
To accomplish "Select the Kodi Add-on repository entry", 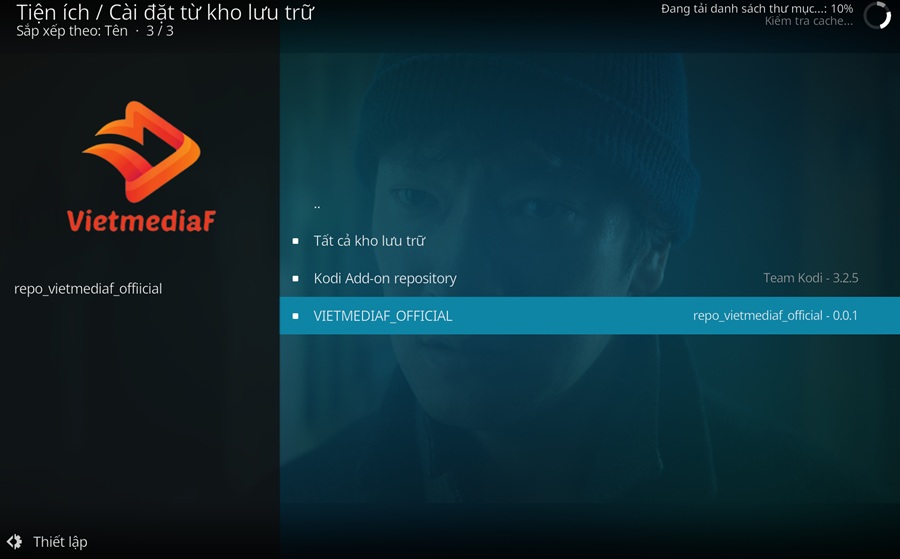I will coord(589,278).
